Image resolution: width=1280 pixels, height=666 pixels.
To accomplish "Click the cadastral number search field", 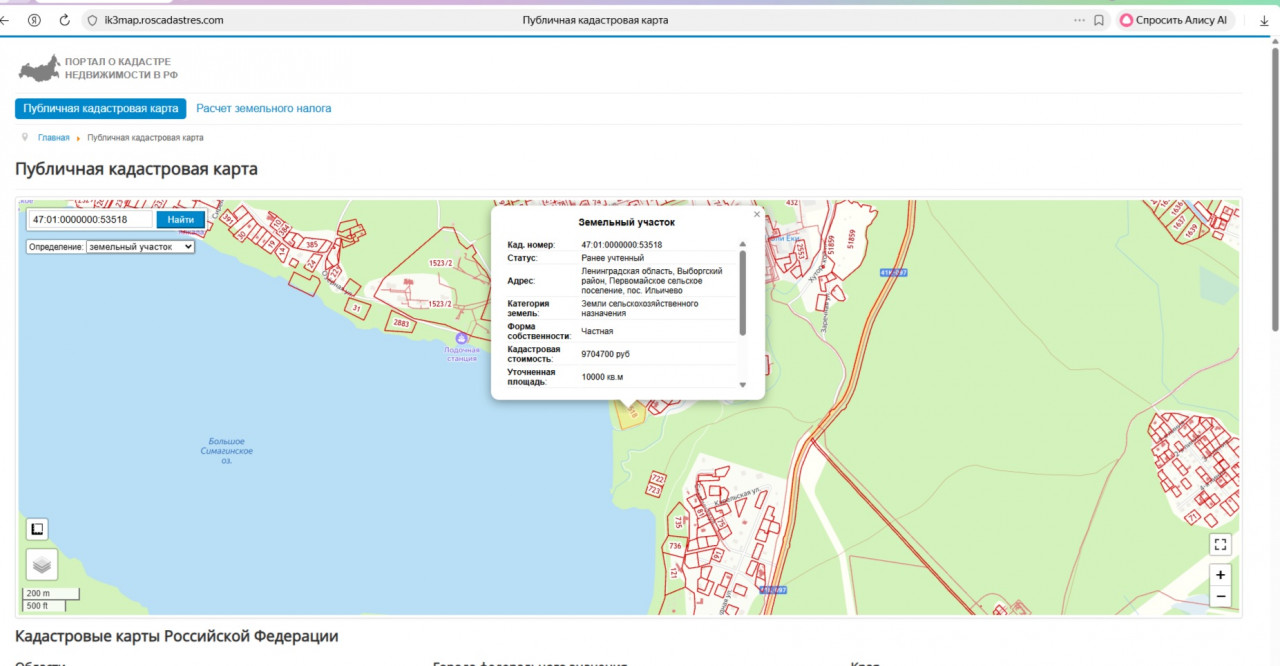I will click(x=90, y=219).
